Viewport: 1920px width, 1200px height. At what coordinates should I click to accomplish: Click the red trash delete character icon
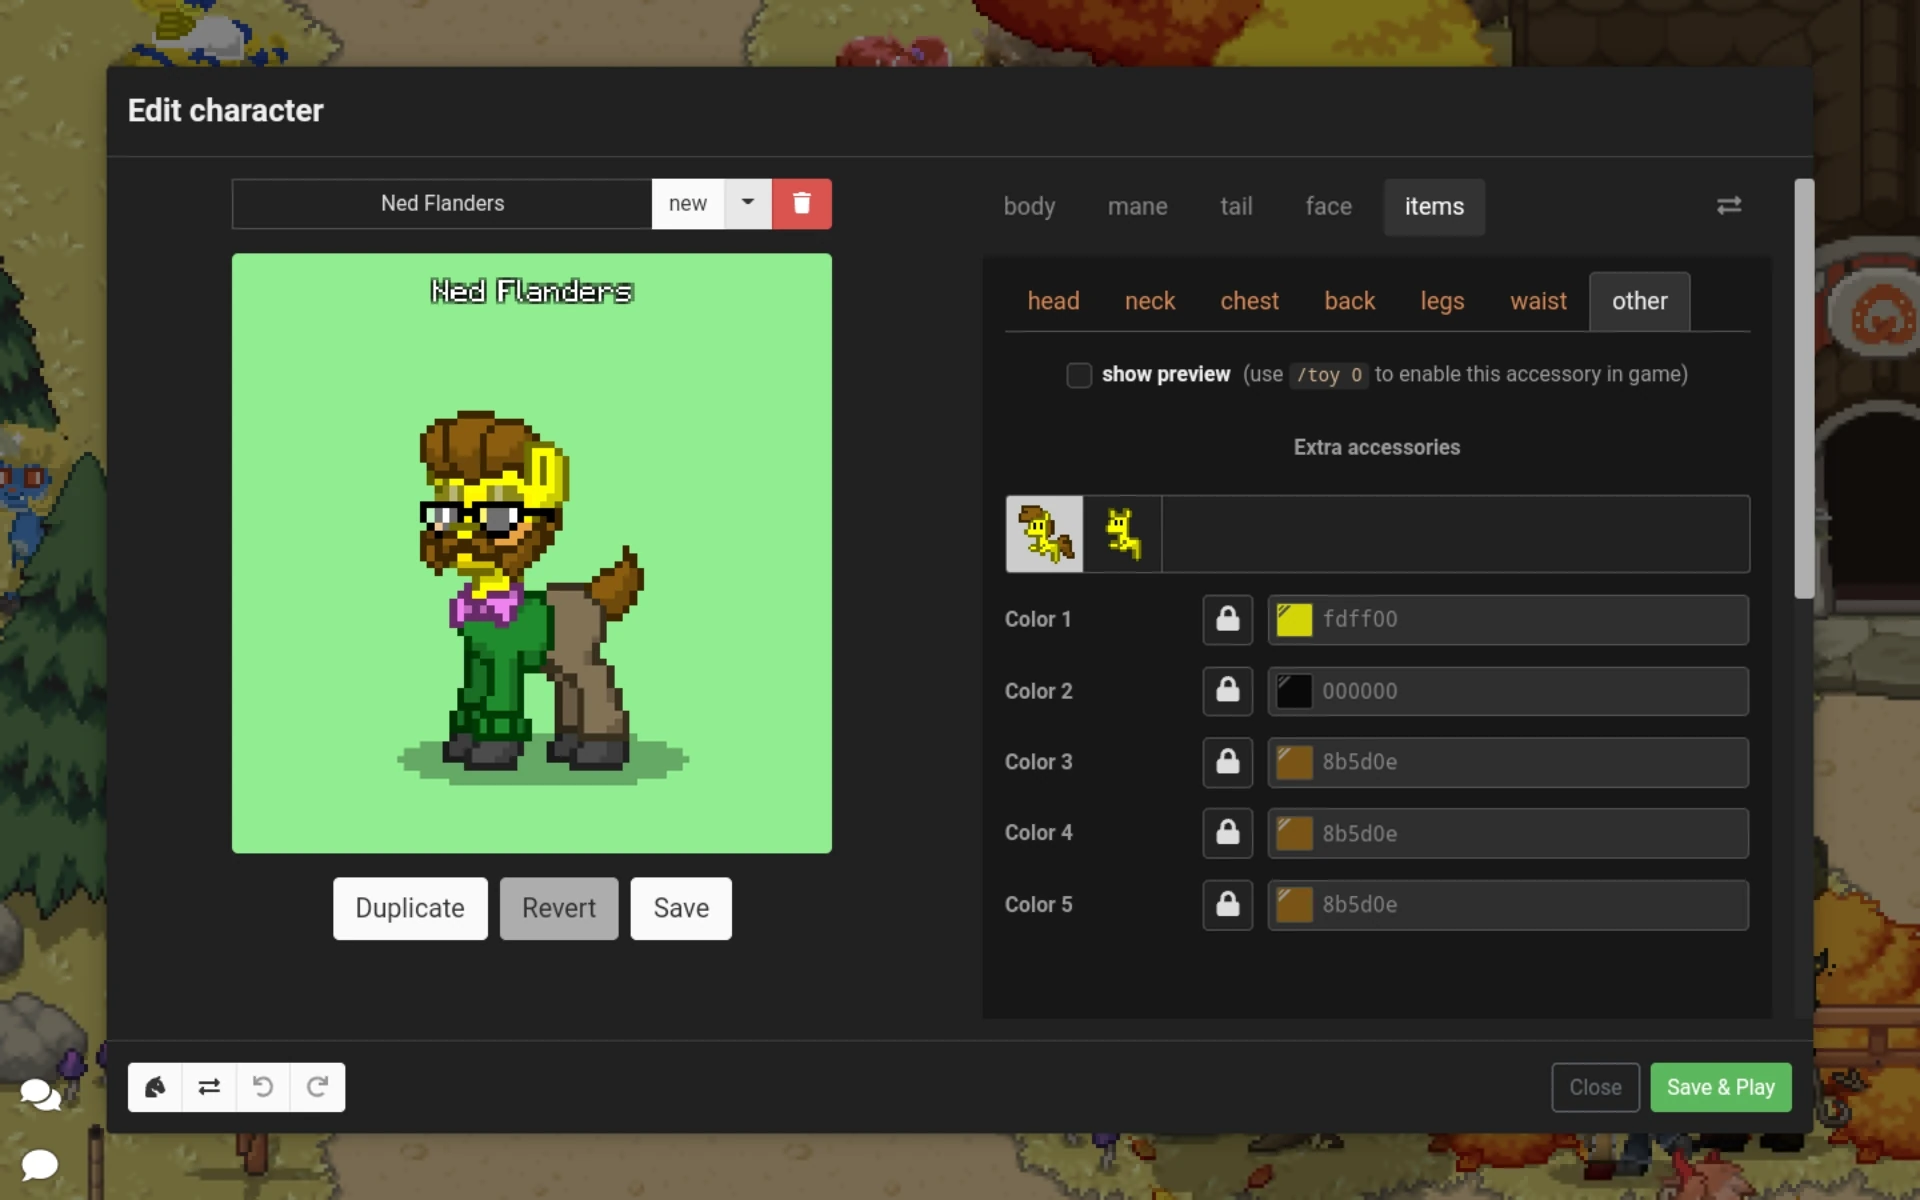coord(801,204)
